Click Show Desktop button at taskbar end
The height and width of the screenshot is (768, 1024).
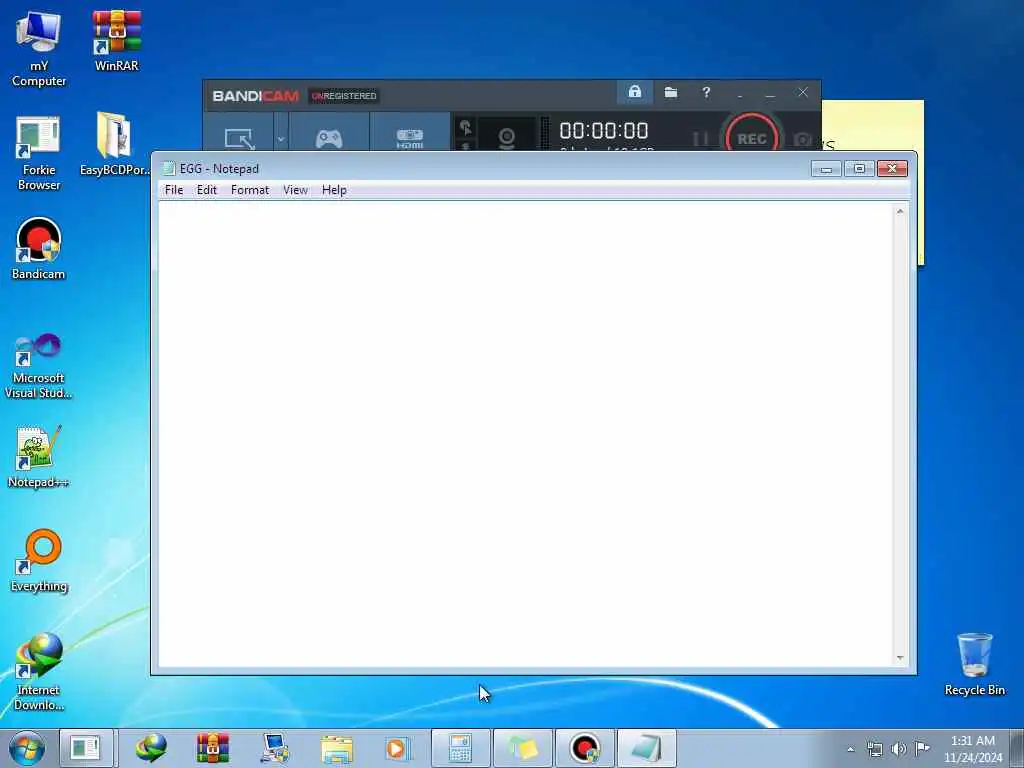(x=1017, y=748)
